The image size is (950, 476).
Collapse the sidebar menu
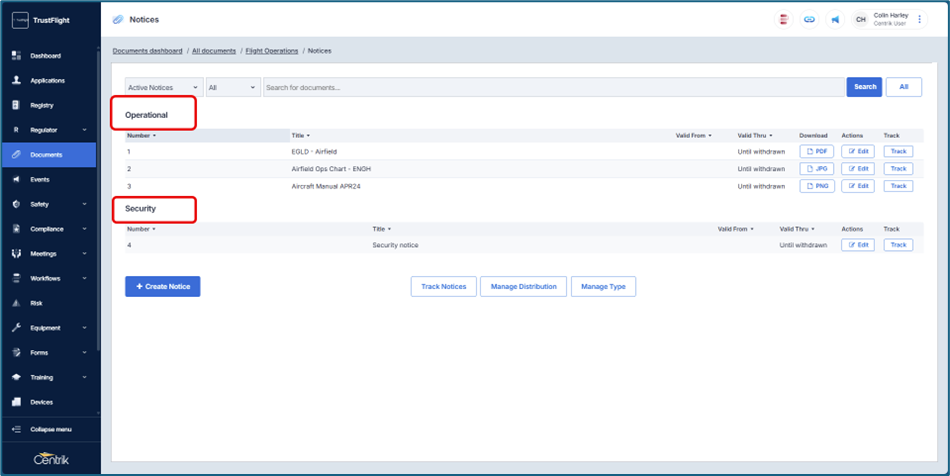point(50,429)
